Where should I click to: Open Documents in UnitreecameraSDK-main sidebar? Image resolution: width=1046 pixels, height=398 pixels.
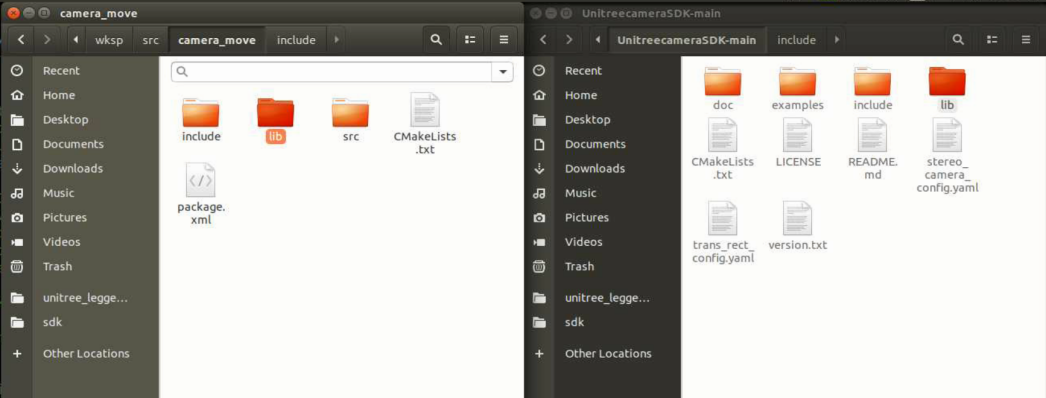coord(602,144)
